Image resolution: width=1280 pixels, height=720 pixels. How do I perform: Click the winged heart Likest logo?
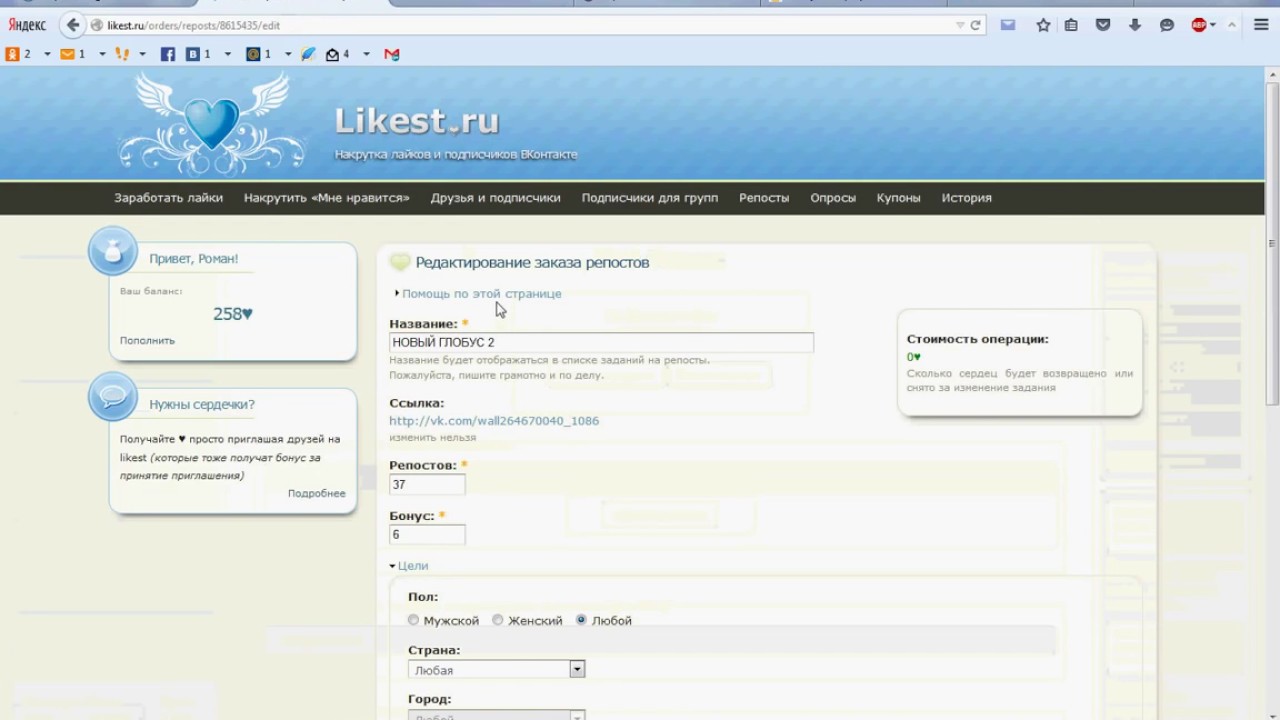pos(211,123)
